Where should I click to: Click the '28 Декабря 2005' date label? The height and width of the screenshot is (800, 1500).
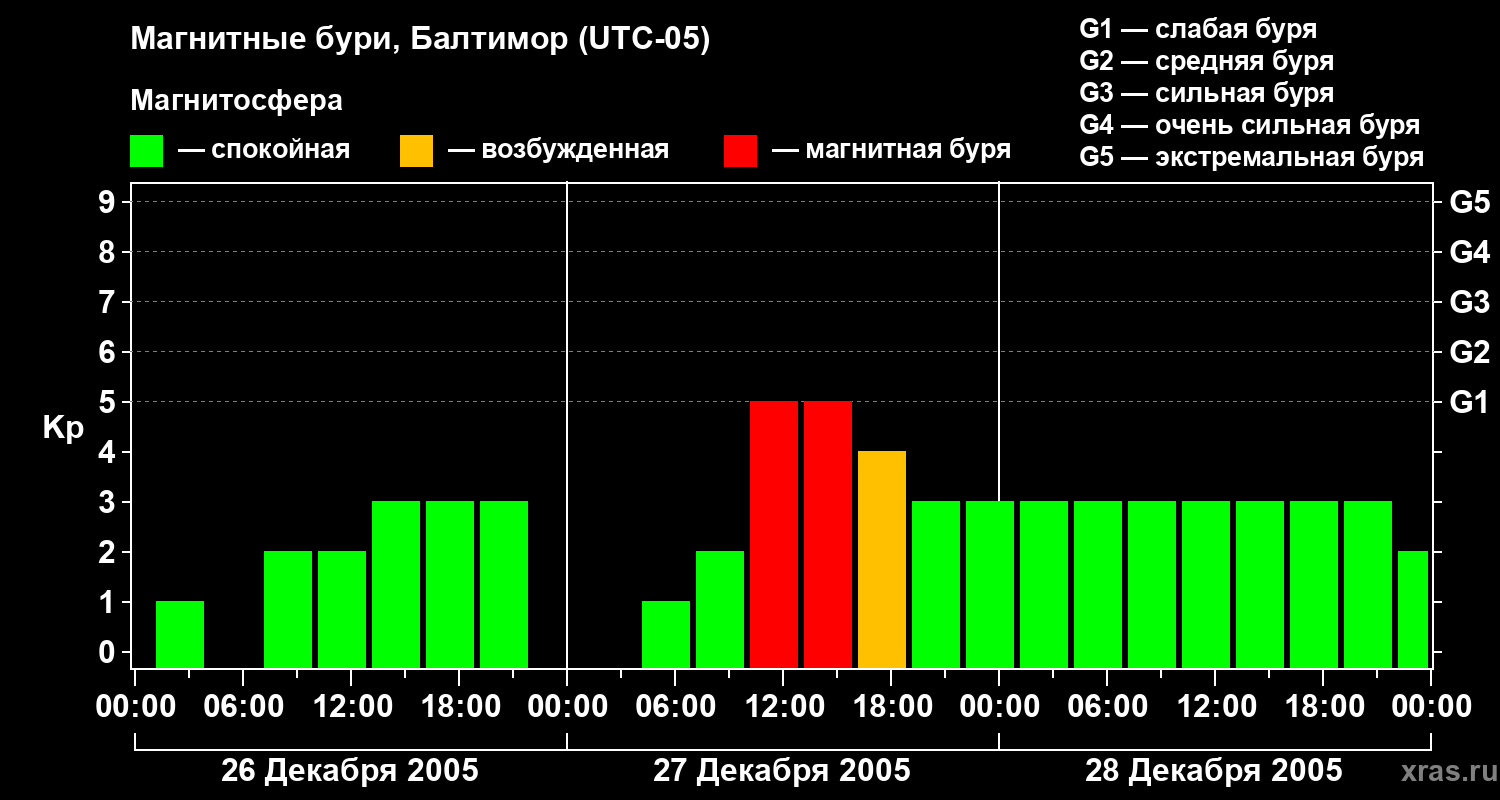1214,771
